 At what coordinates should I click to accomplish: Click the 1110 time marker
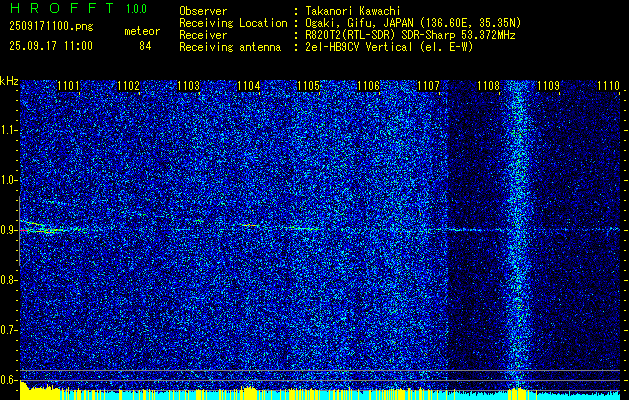coord(608,86)
